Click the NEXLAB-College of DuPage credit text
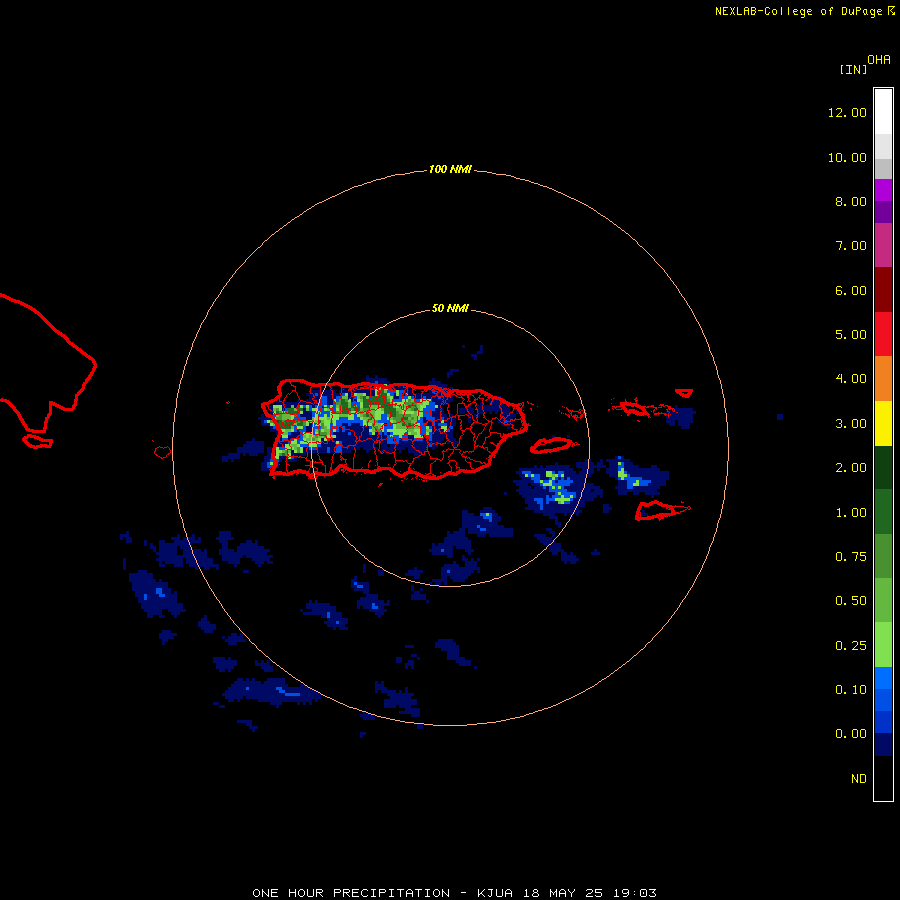Viewport: 900px width, 900px height. pyautogui.click(x=805, y=11)
